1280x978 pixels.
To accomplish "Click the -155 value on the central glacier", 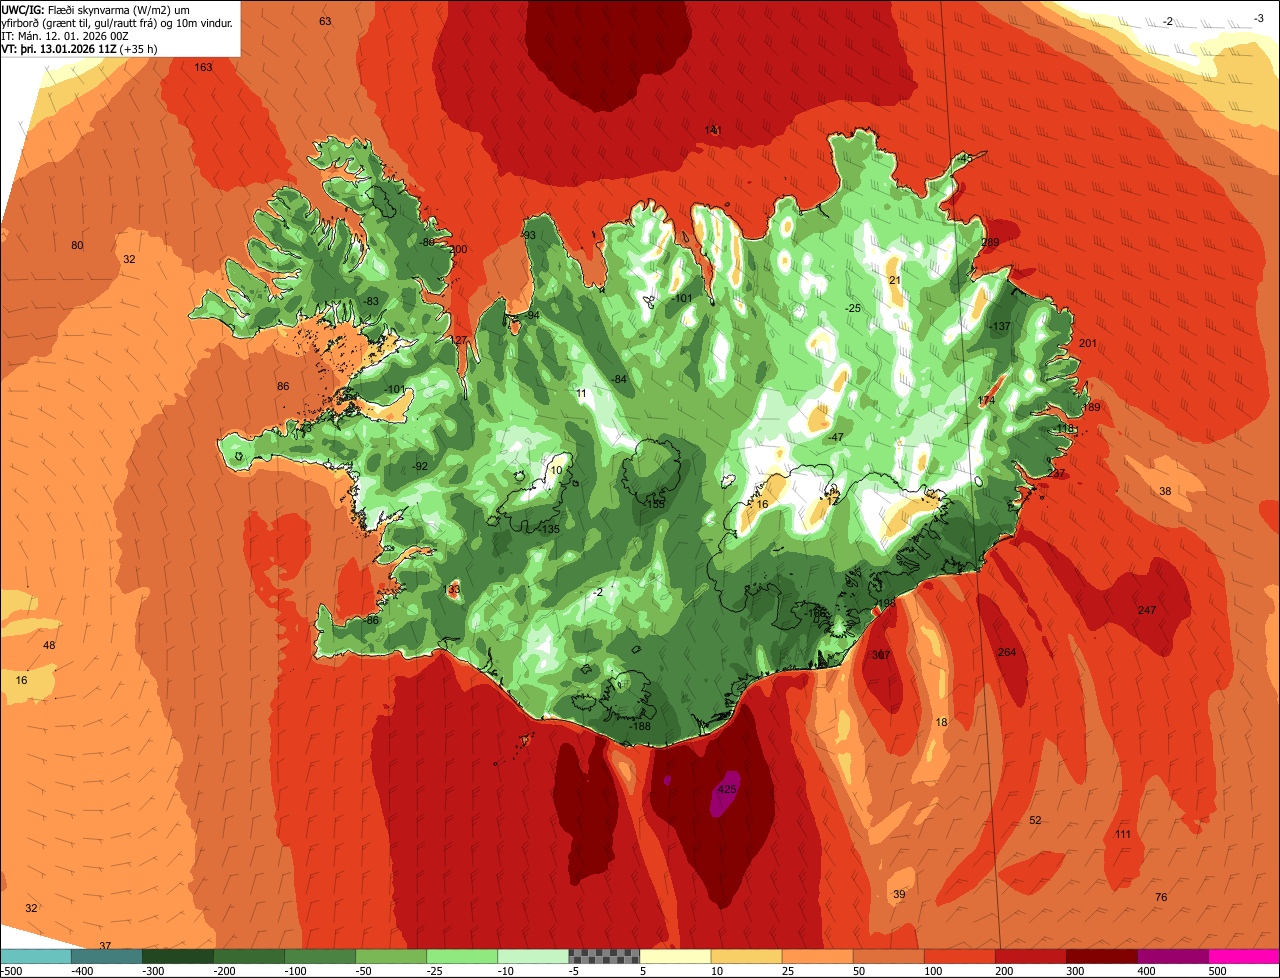I will tap(654, 504).
